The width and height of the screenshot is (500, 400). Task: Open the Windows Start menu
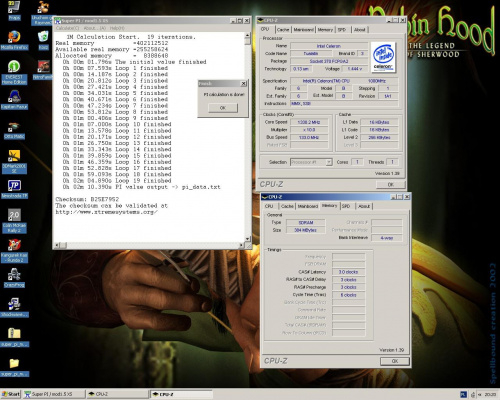(11, 394)
